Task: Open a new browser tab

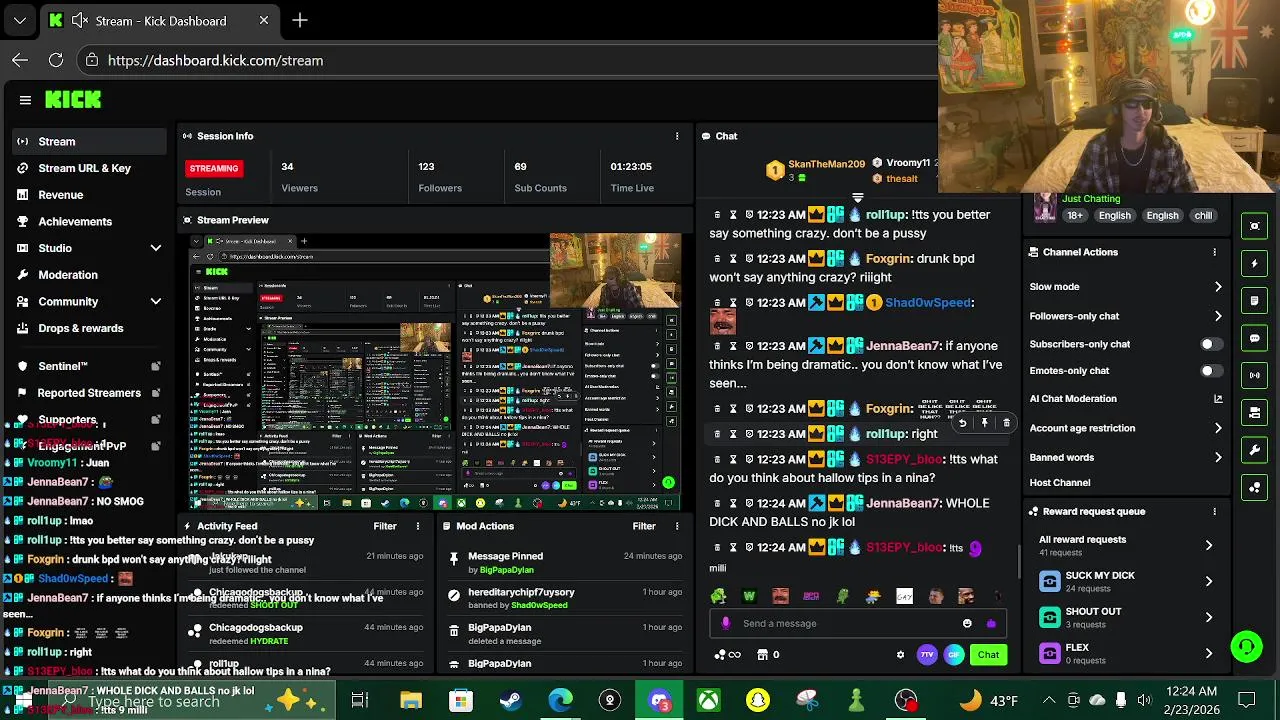Action: coord(300,20)
